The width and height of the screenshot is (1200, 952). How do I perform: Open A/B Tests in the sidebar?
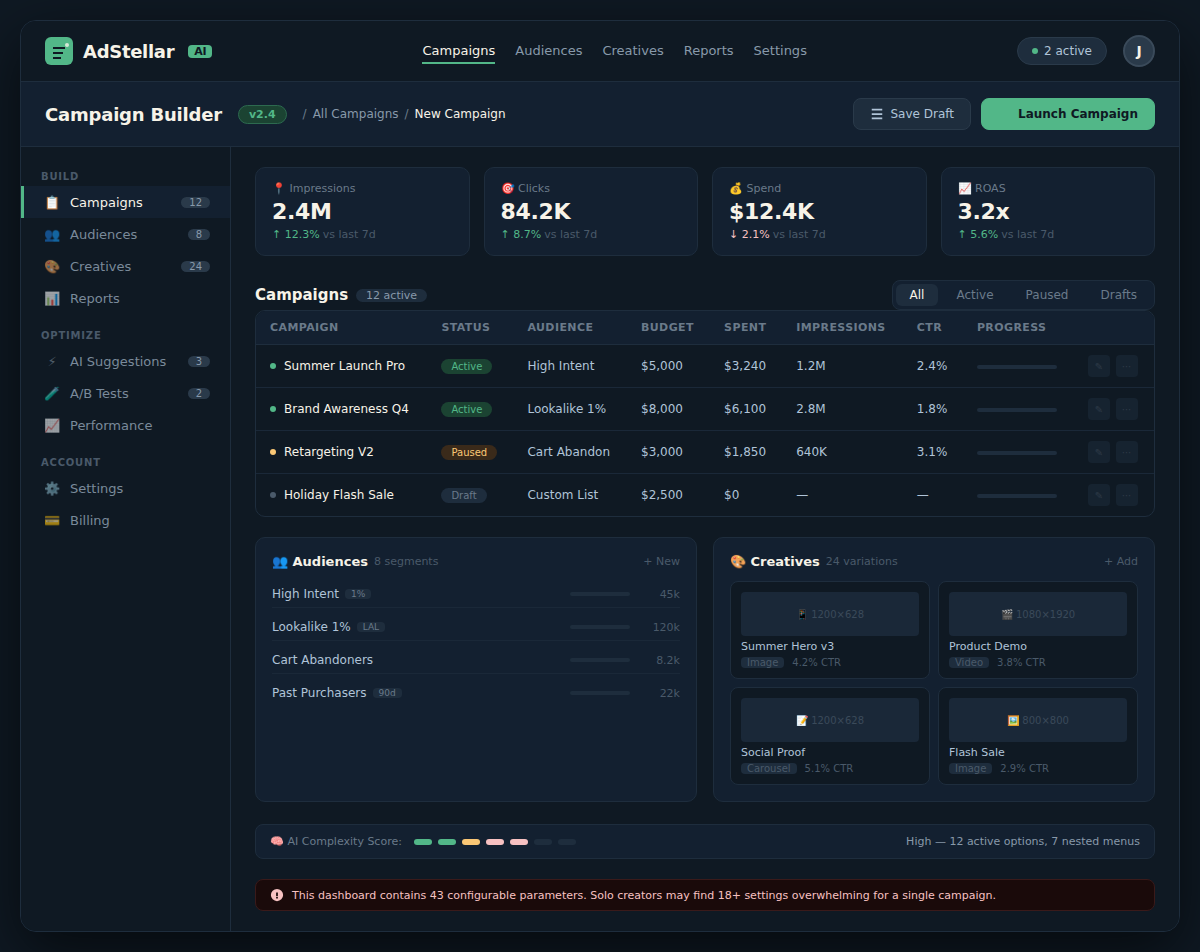[126, 393]
